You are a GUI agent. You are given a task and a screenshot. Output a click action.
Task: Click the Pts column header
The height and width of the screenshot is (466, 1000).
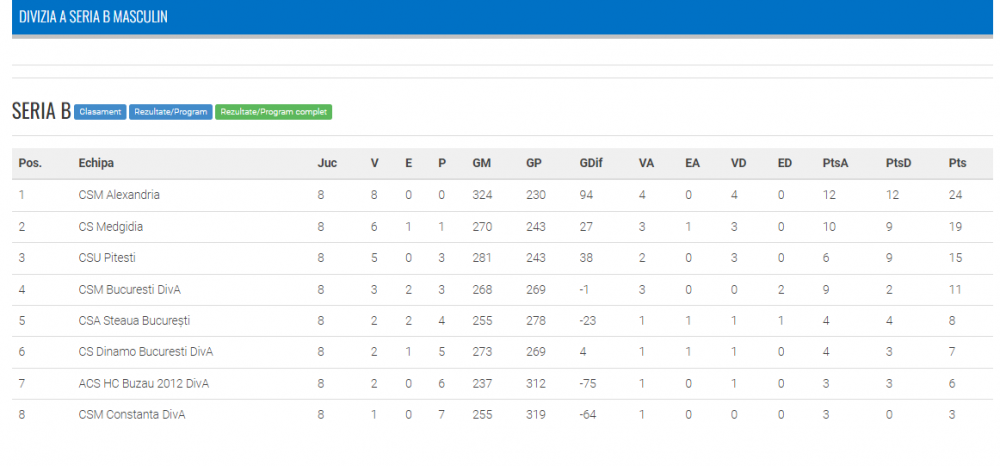point(957,163)
